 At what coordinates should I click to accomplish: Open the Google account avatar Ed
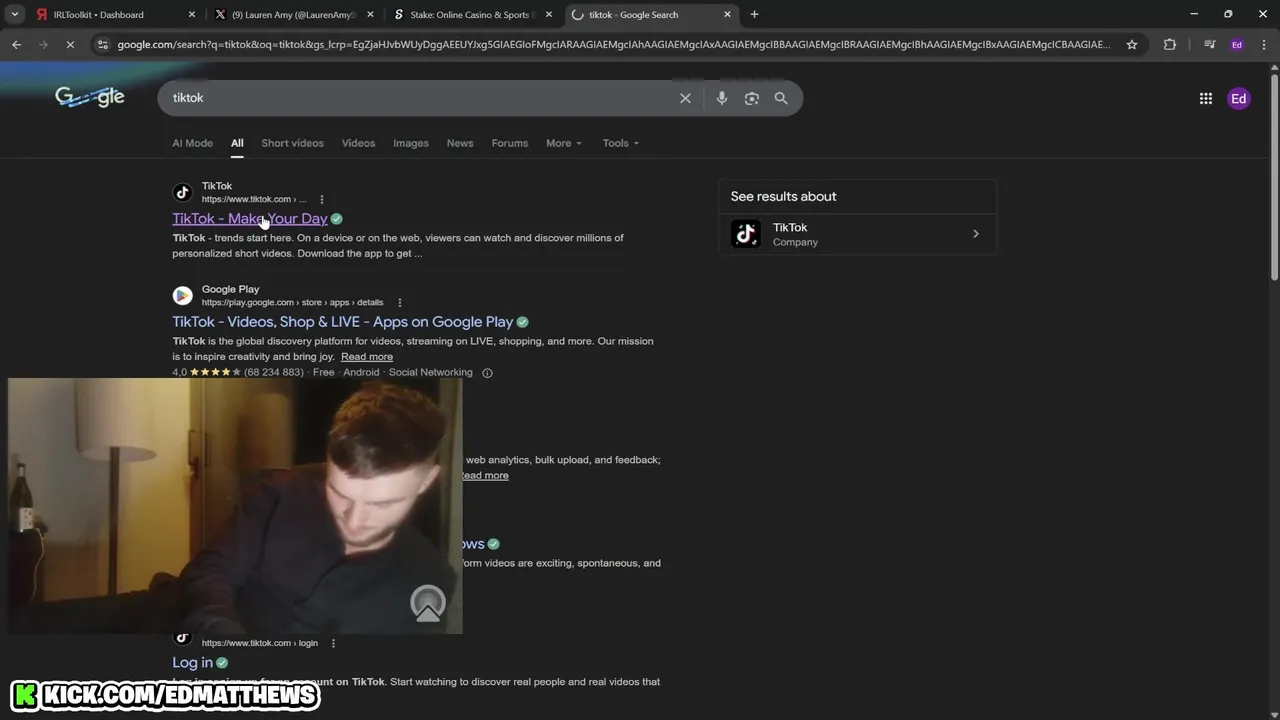click(x=1239, y=98)
